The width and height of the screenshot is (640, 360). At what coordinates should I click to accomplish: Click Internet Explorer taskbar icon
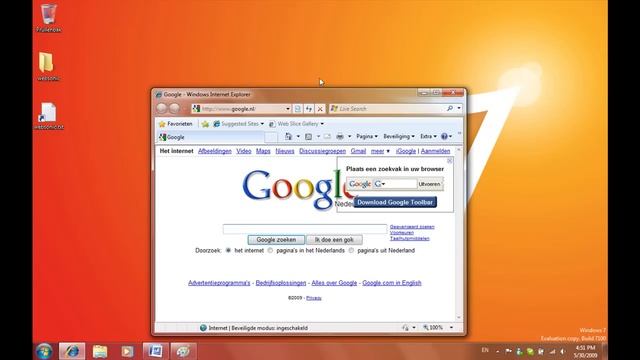tap(72, 351)
